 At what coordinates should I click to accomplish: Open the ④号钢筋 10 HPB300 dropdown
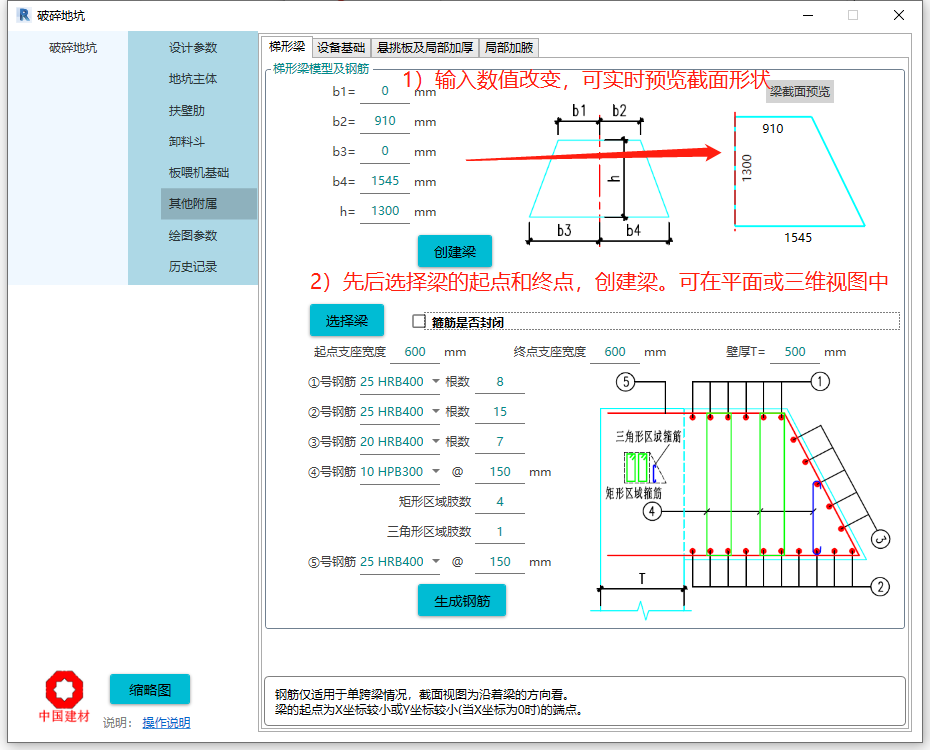[x=399, y=472]
